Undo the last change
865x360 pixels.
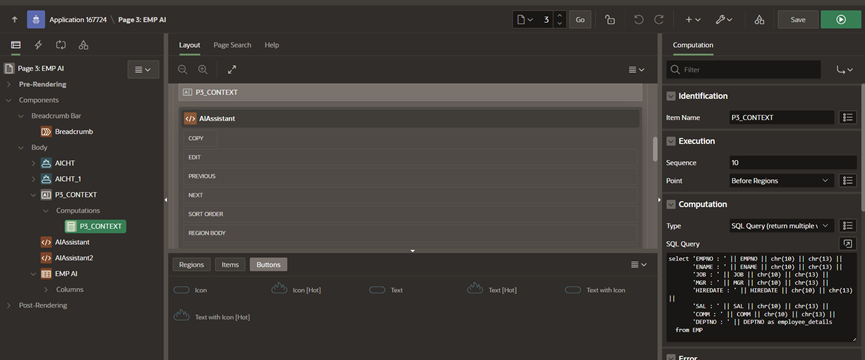tap(638, 19)
